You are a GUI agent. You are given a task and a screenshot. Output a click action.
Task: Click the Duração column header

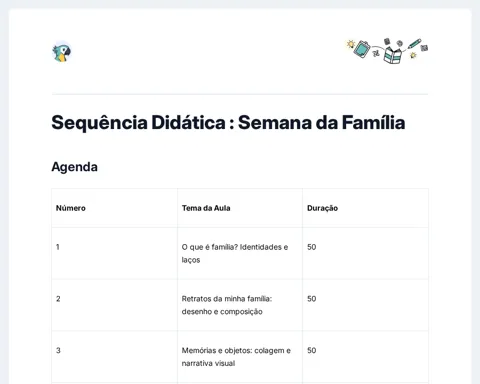pos(322,208)
